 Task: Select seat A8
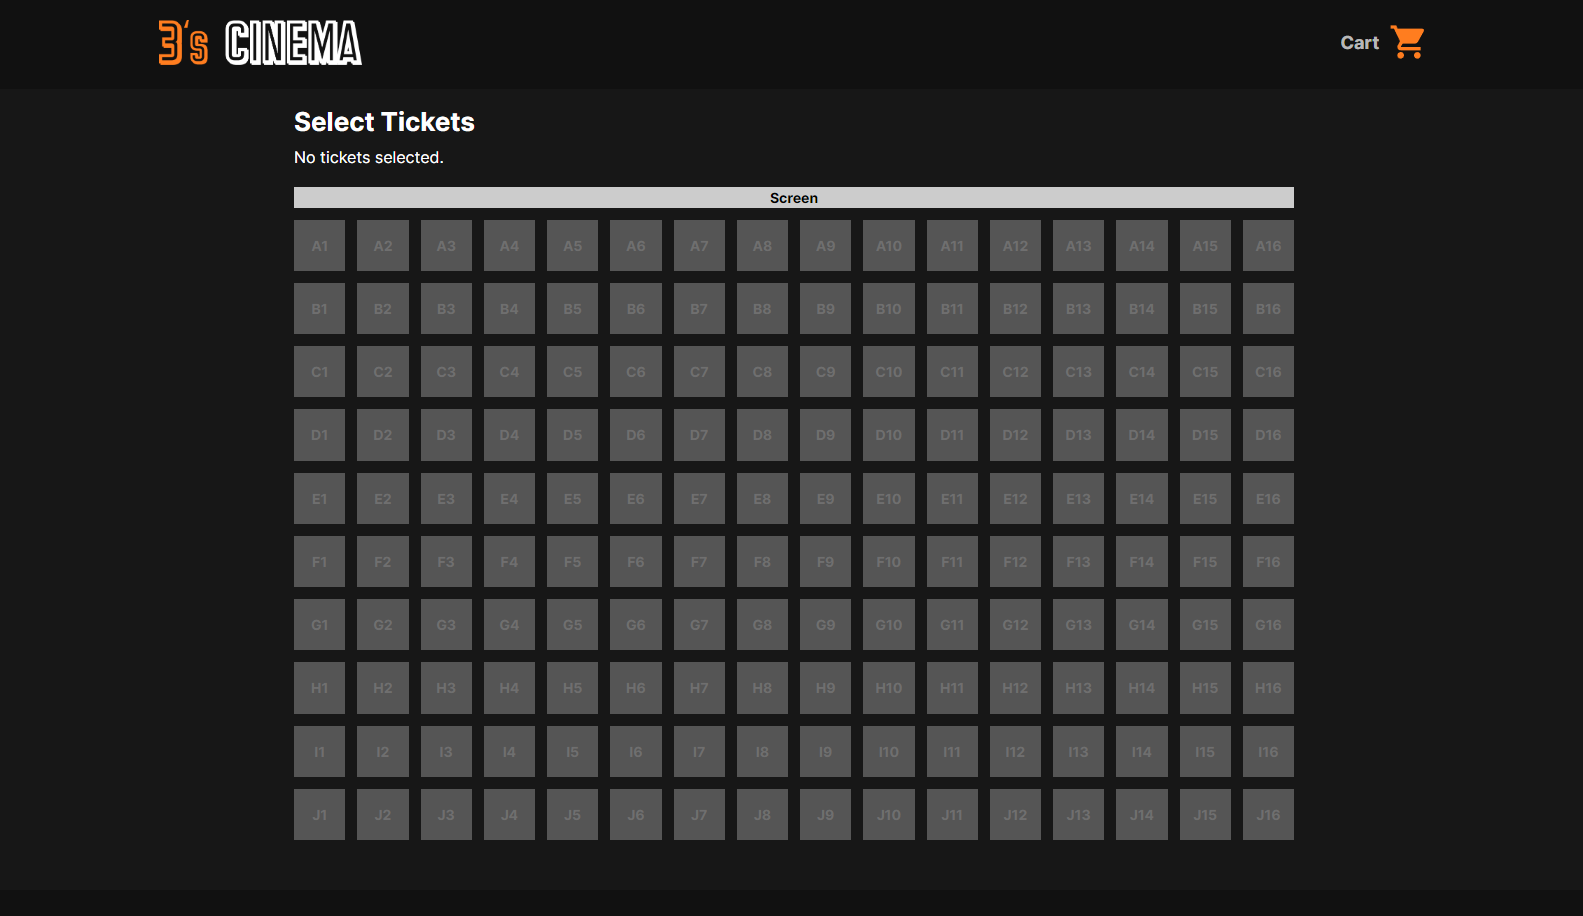coord(762,246)
